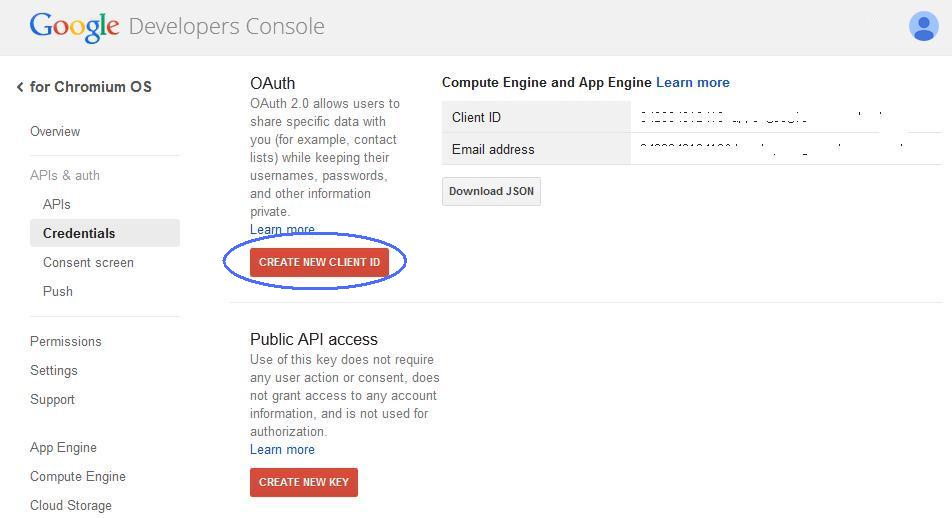Follow the OAuth Learn more link
This screenshot has height=518, width=952.
pyautogui.click(x=282, y=230)
